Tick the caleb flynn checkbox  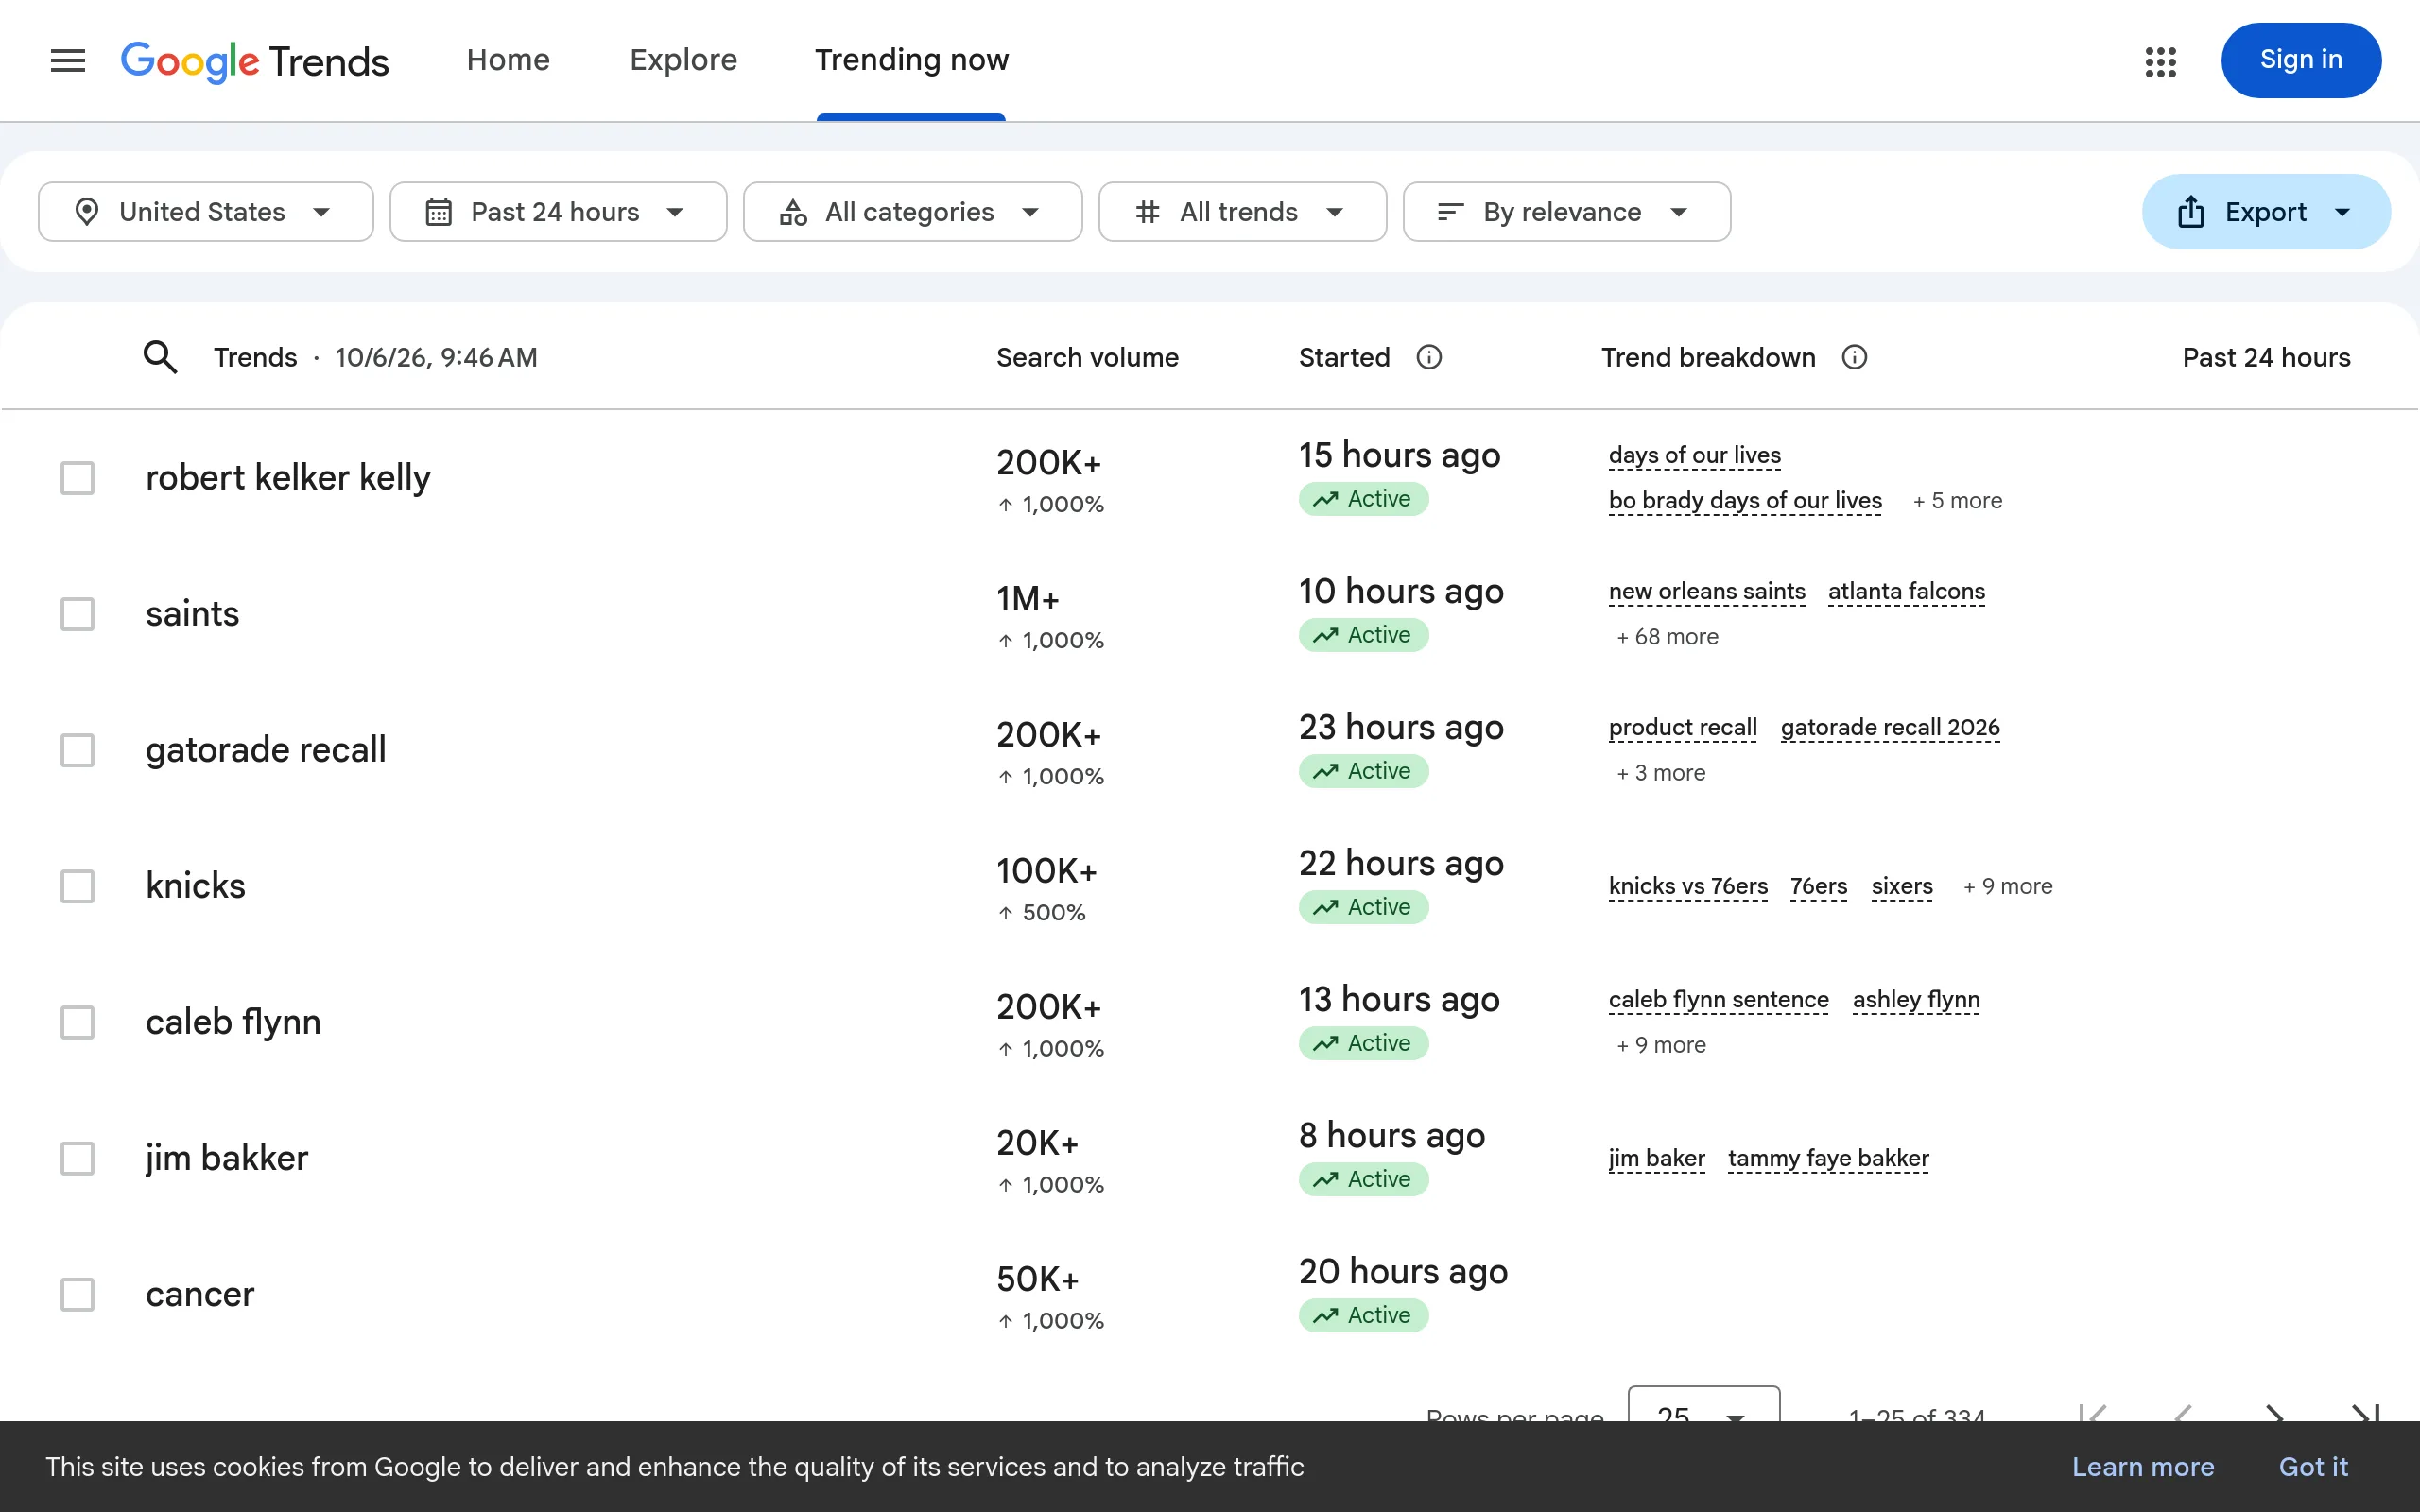(x=77, y=1022)
